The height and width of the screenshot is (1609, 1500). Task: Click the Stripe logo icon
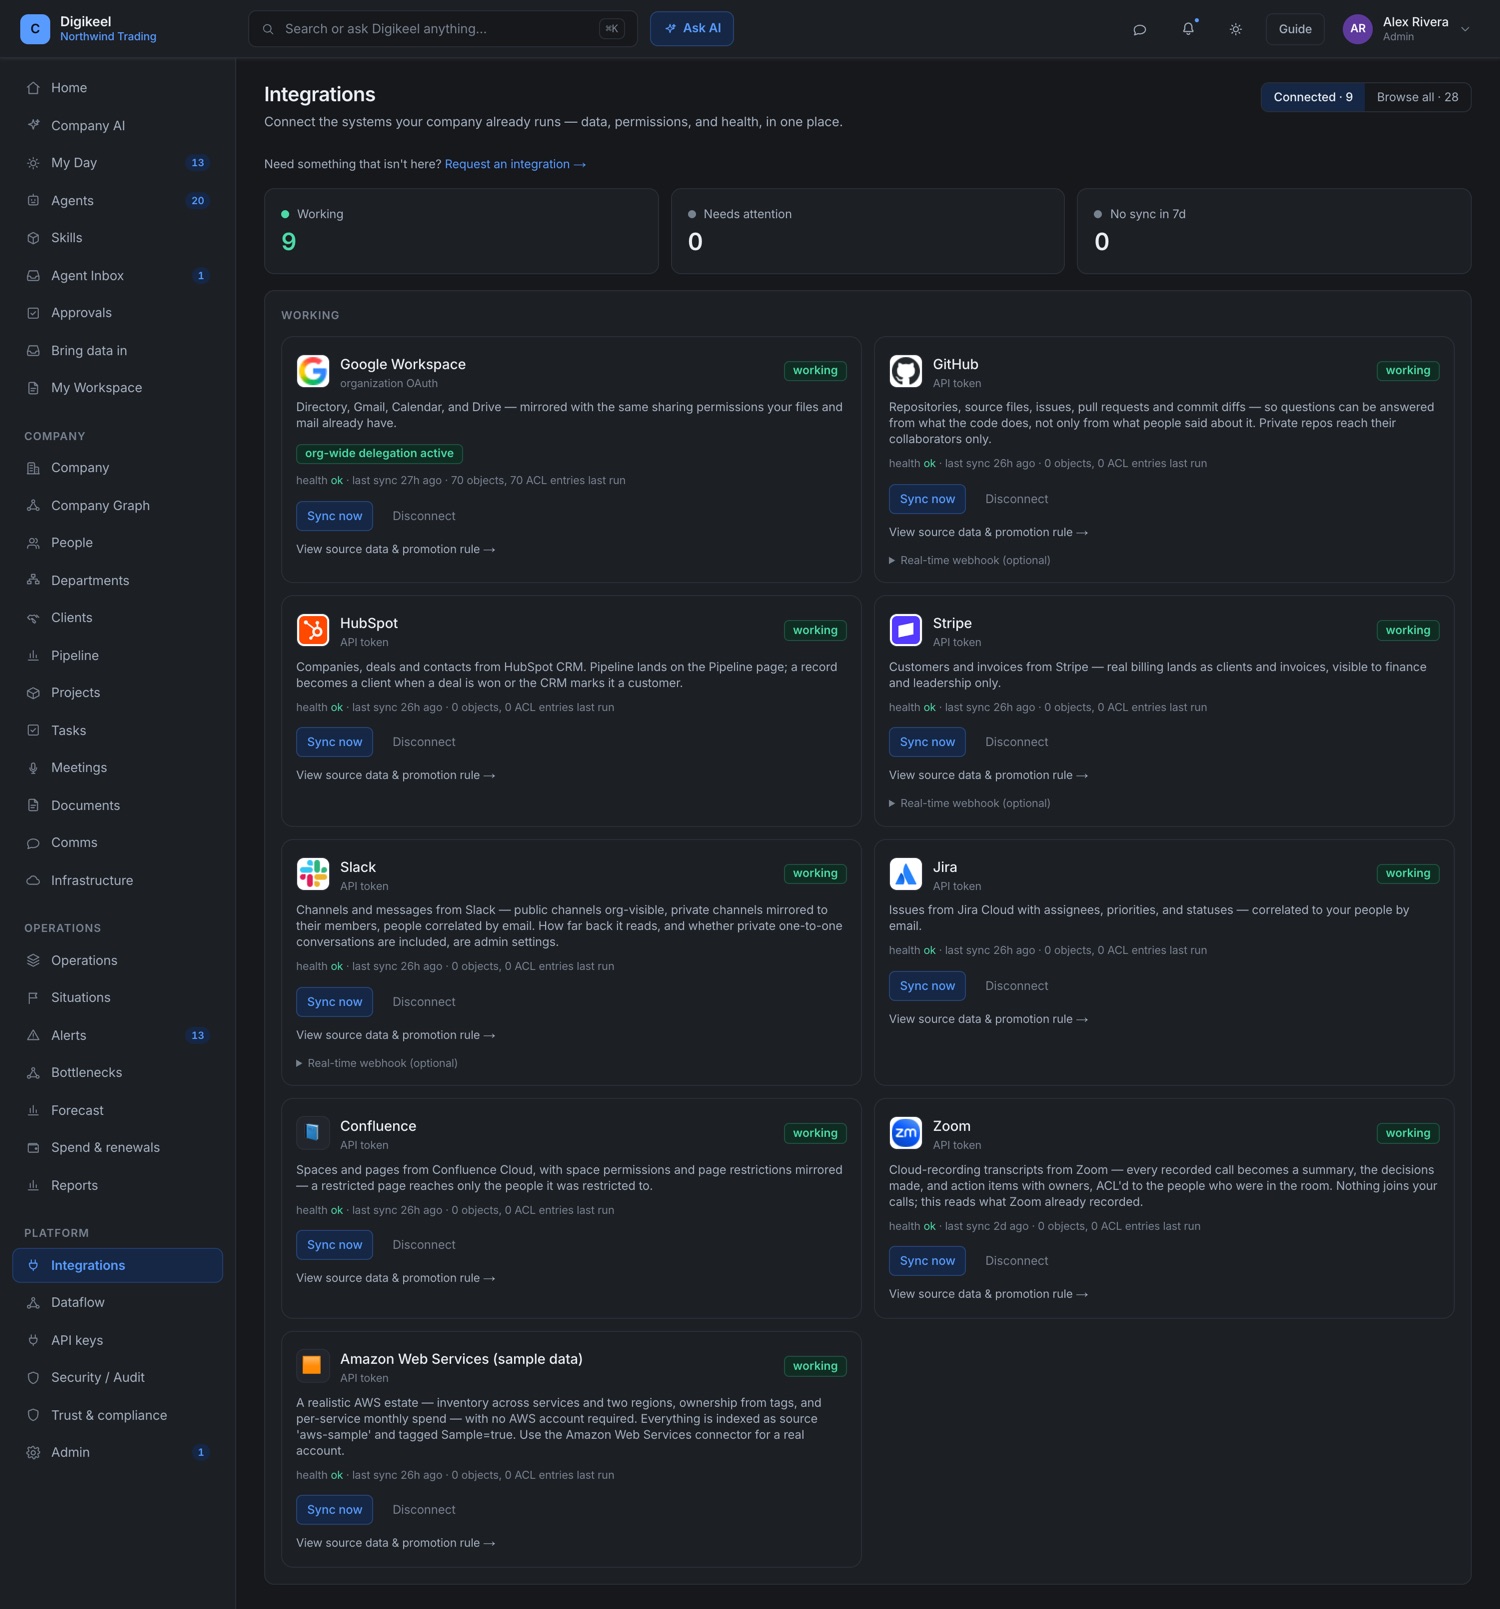906,630
